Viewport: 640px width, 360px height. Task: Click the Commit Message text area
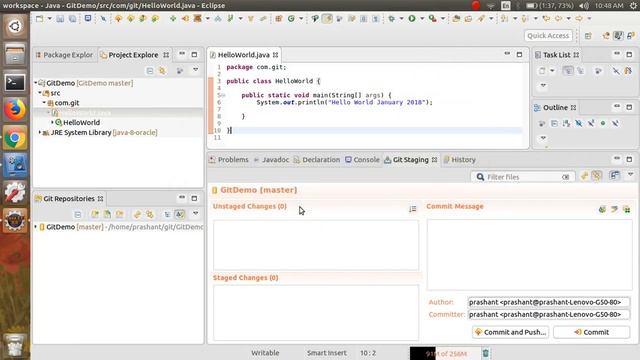tap(529, 254)
